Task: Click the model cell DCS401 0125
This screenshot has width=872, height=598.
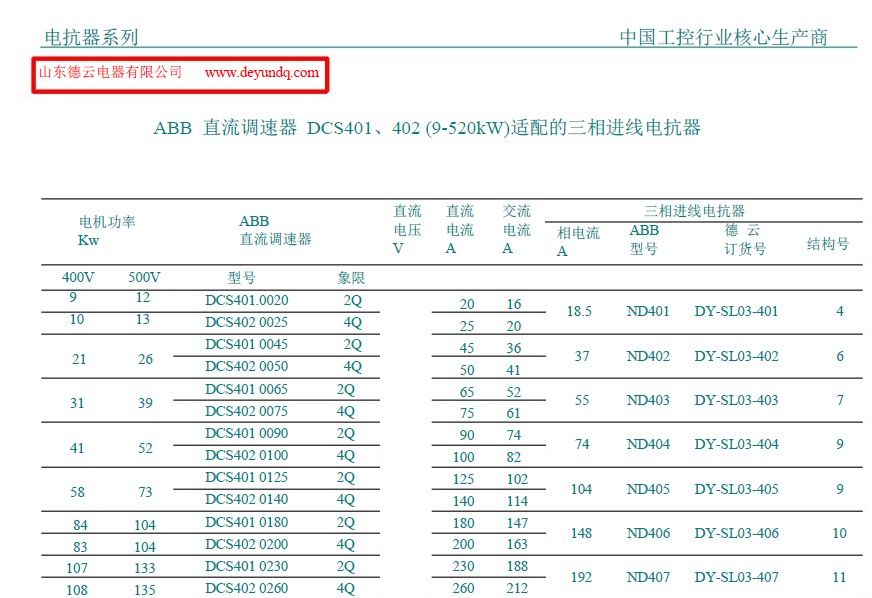Action: tap(247, 477)
